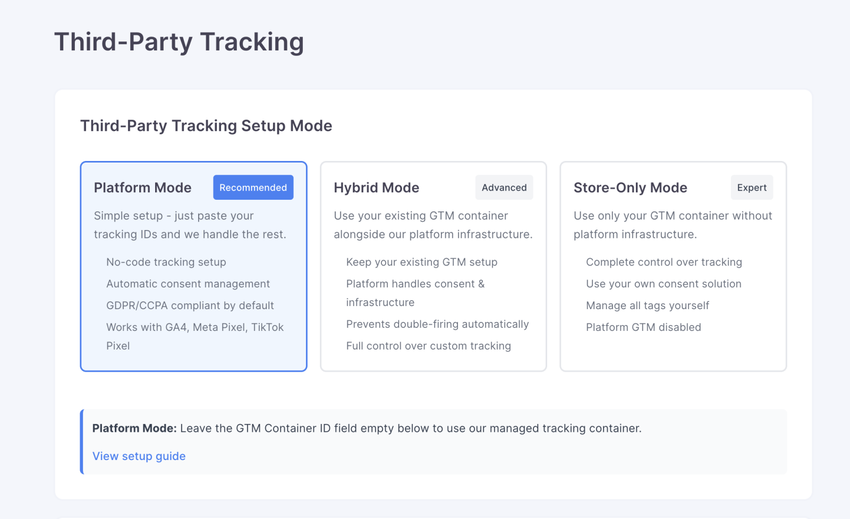Click 'Keep your existing GTM setup' item
850x519 pixels.
[421, 262]
